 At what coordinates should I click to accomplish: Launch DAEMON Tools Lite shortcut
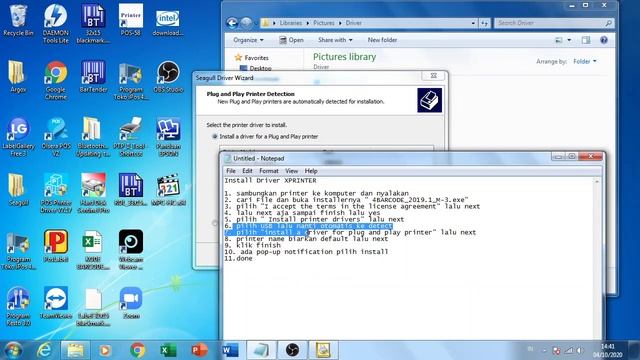(56, 24)
